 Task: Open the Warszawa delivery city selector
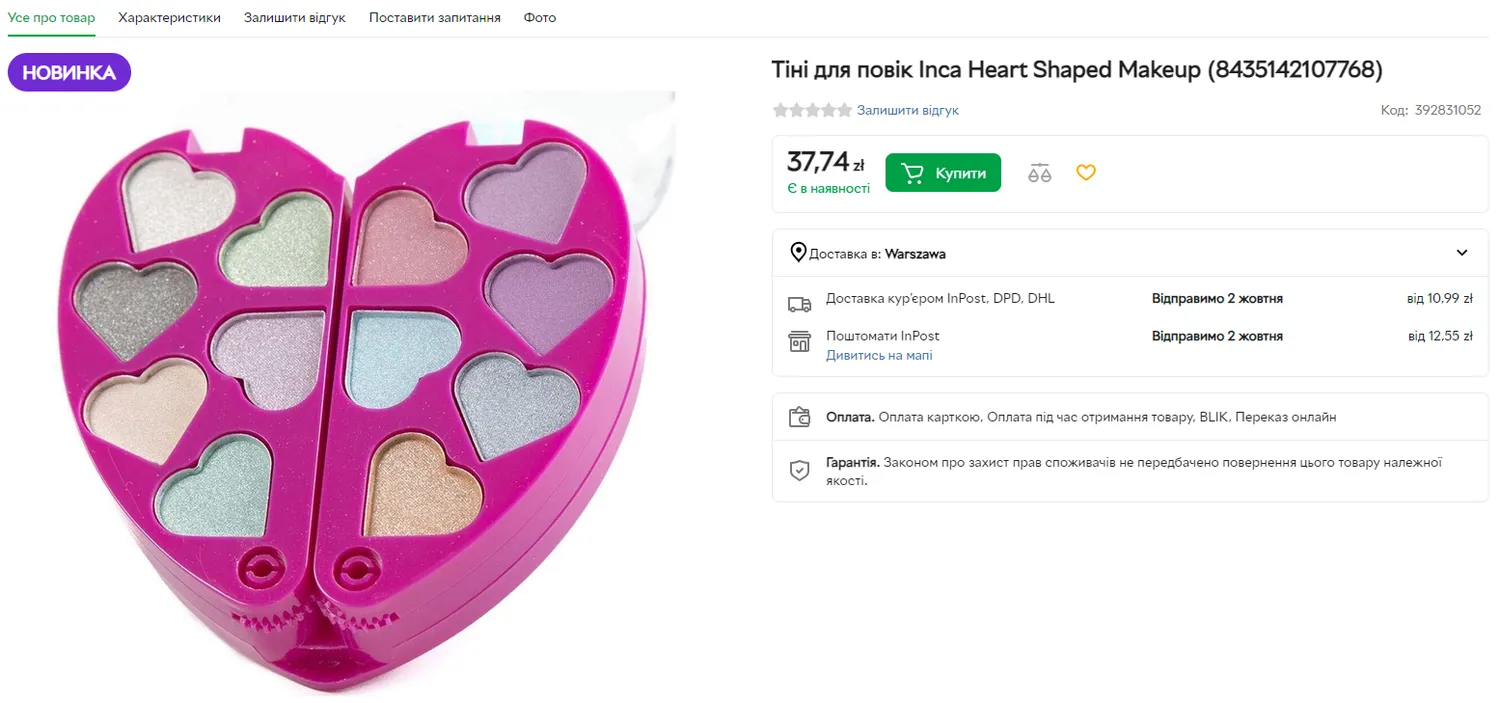[x=915, y=254]
